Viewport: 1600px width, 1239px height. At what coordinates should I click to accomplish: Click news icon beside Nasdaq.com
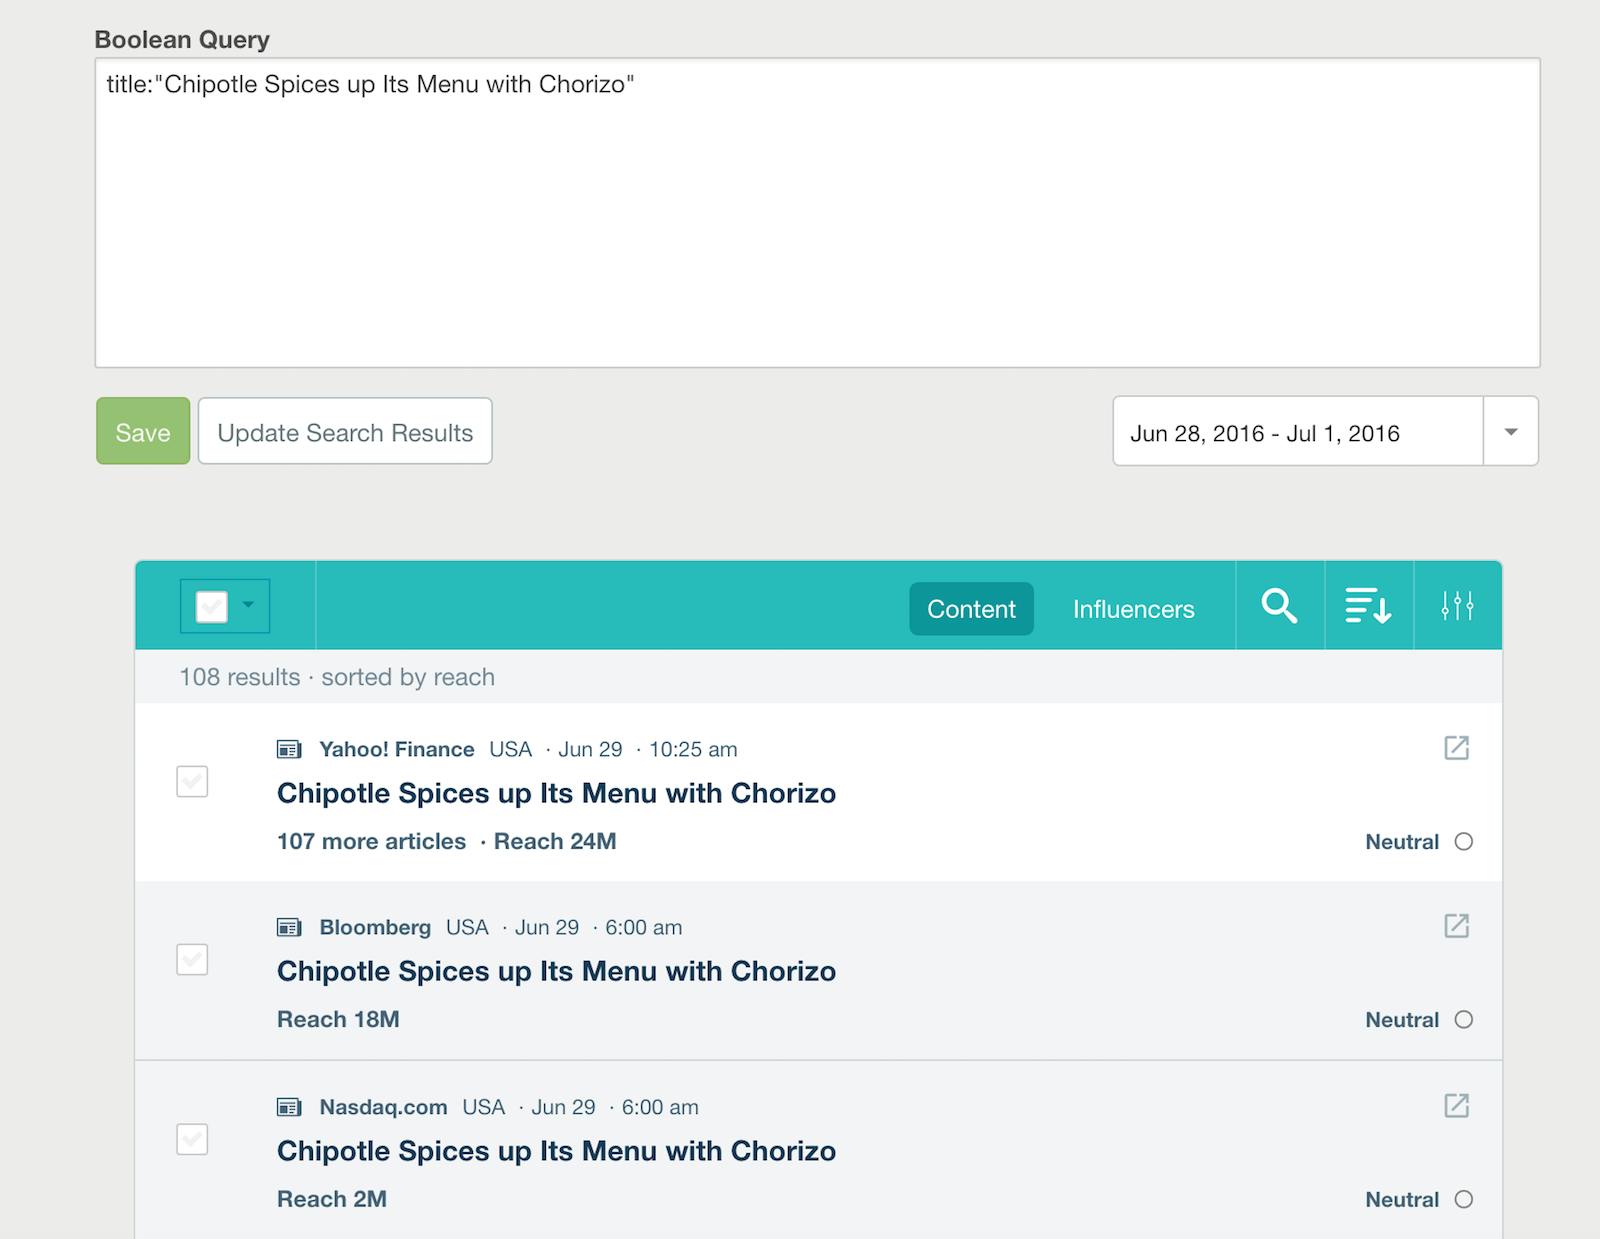click(x=289, y=1107)
